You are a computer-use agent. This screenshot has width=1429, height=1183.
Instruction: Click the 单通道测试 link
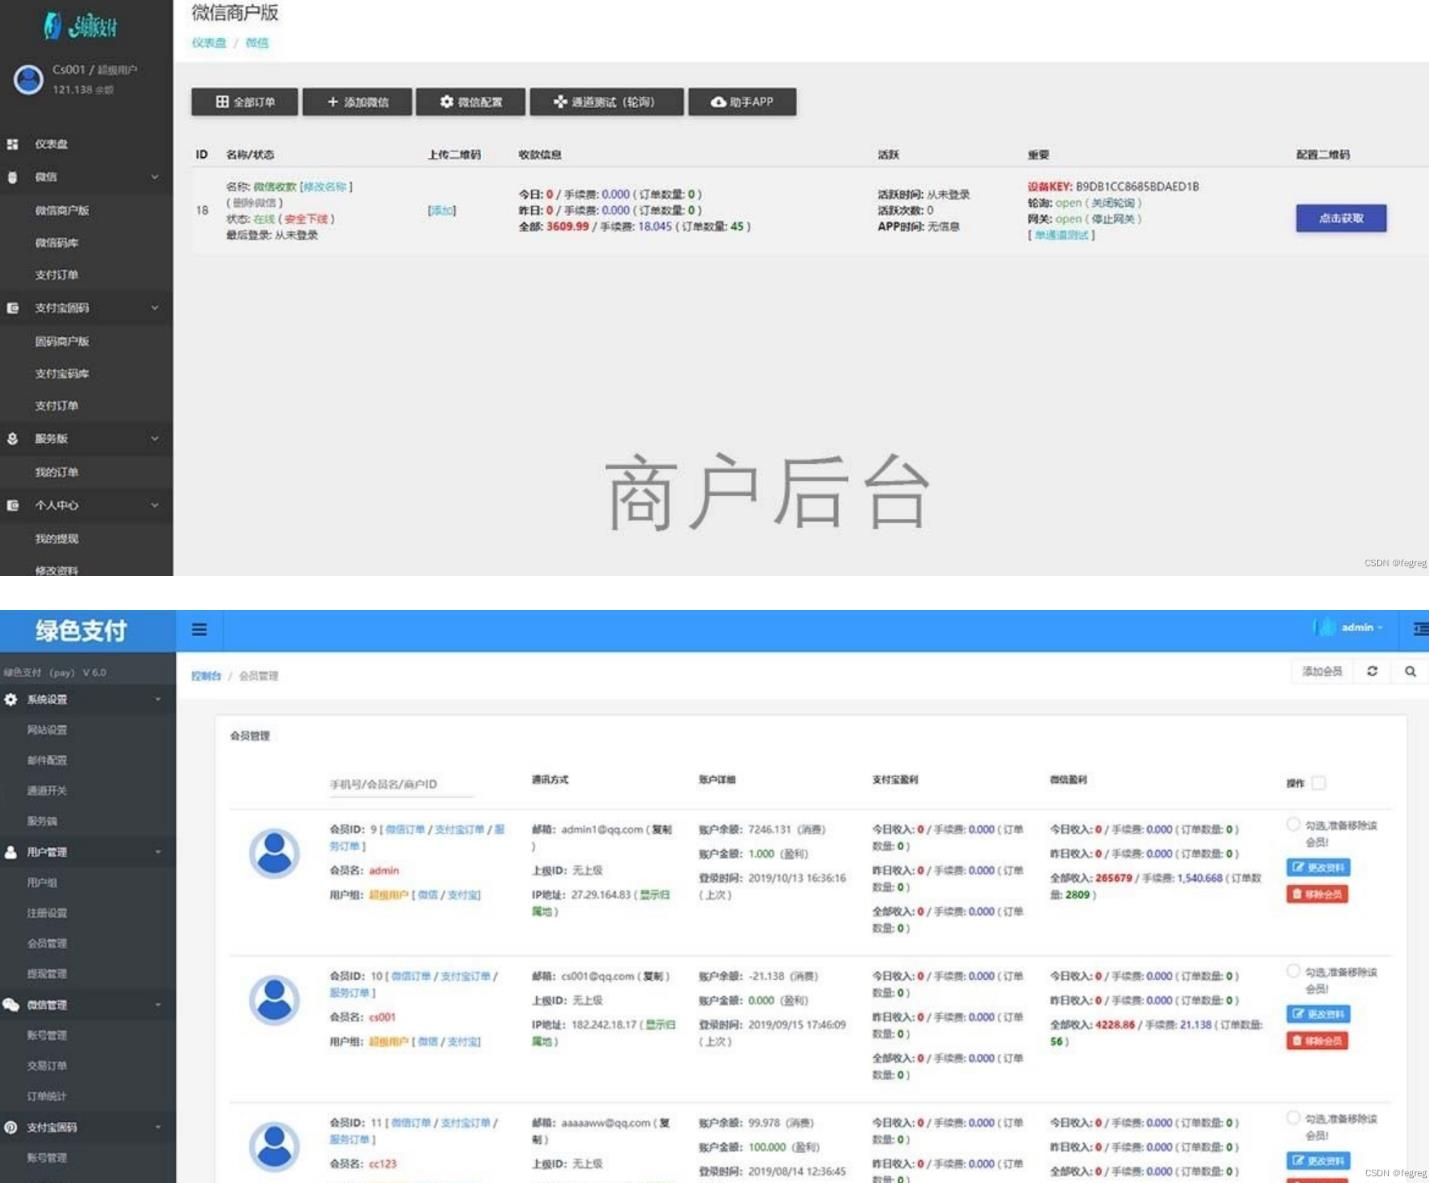1061,235
